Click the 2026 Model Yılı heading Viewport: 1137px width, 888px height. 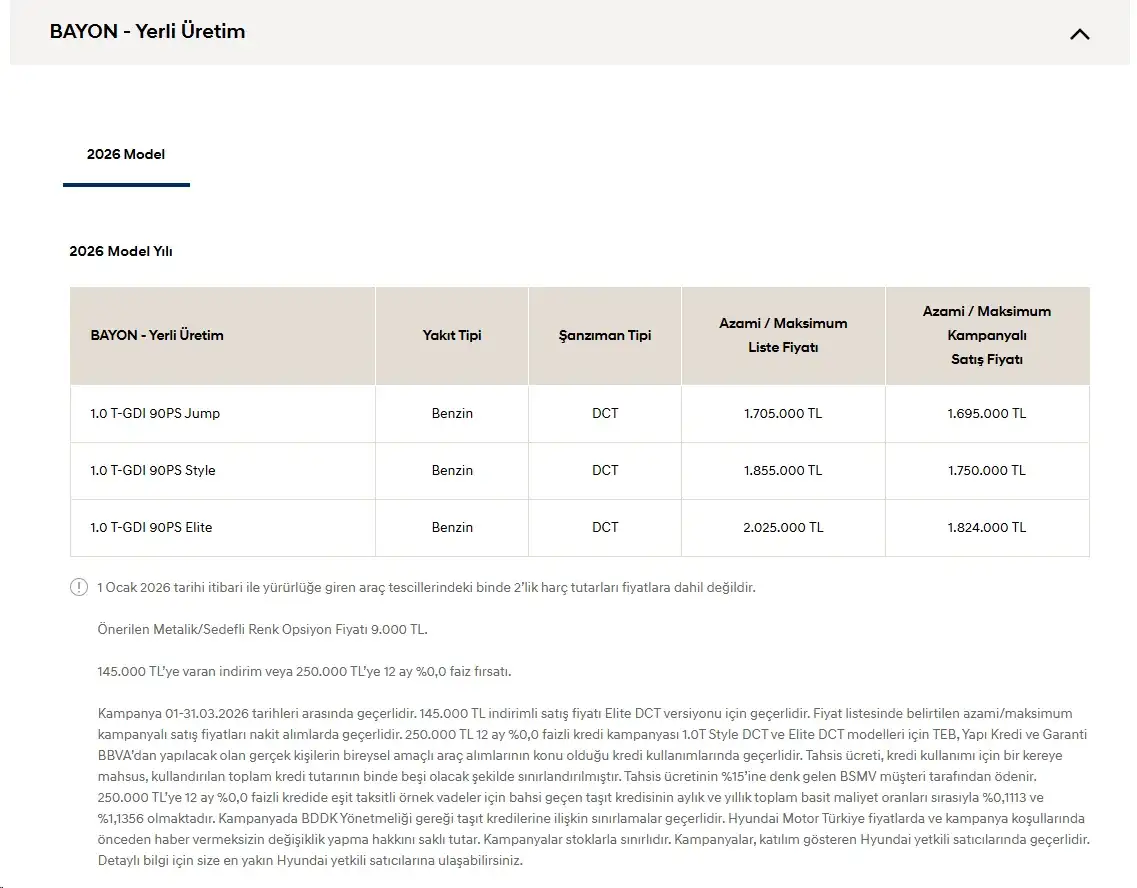coord(120,252)
